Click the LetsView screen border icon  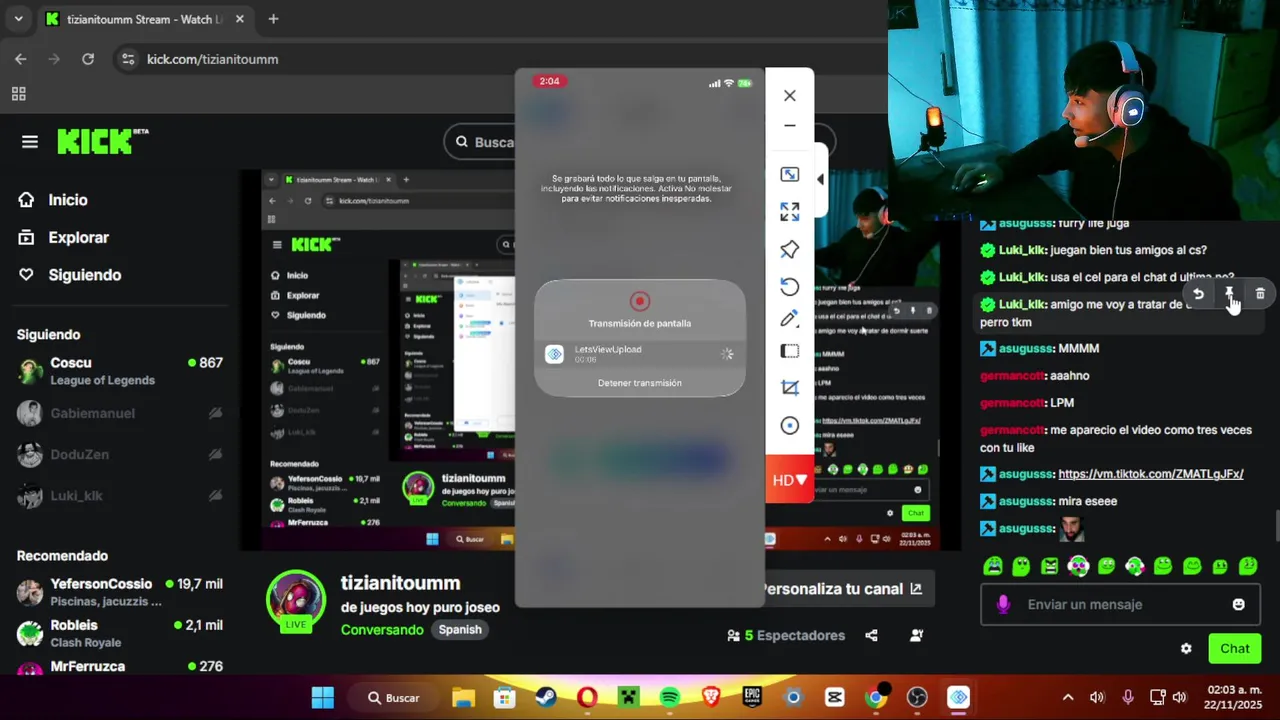click(x=790, y=352)
